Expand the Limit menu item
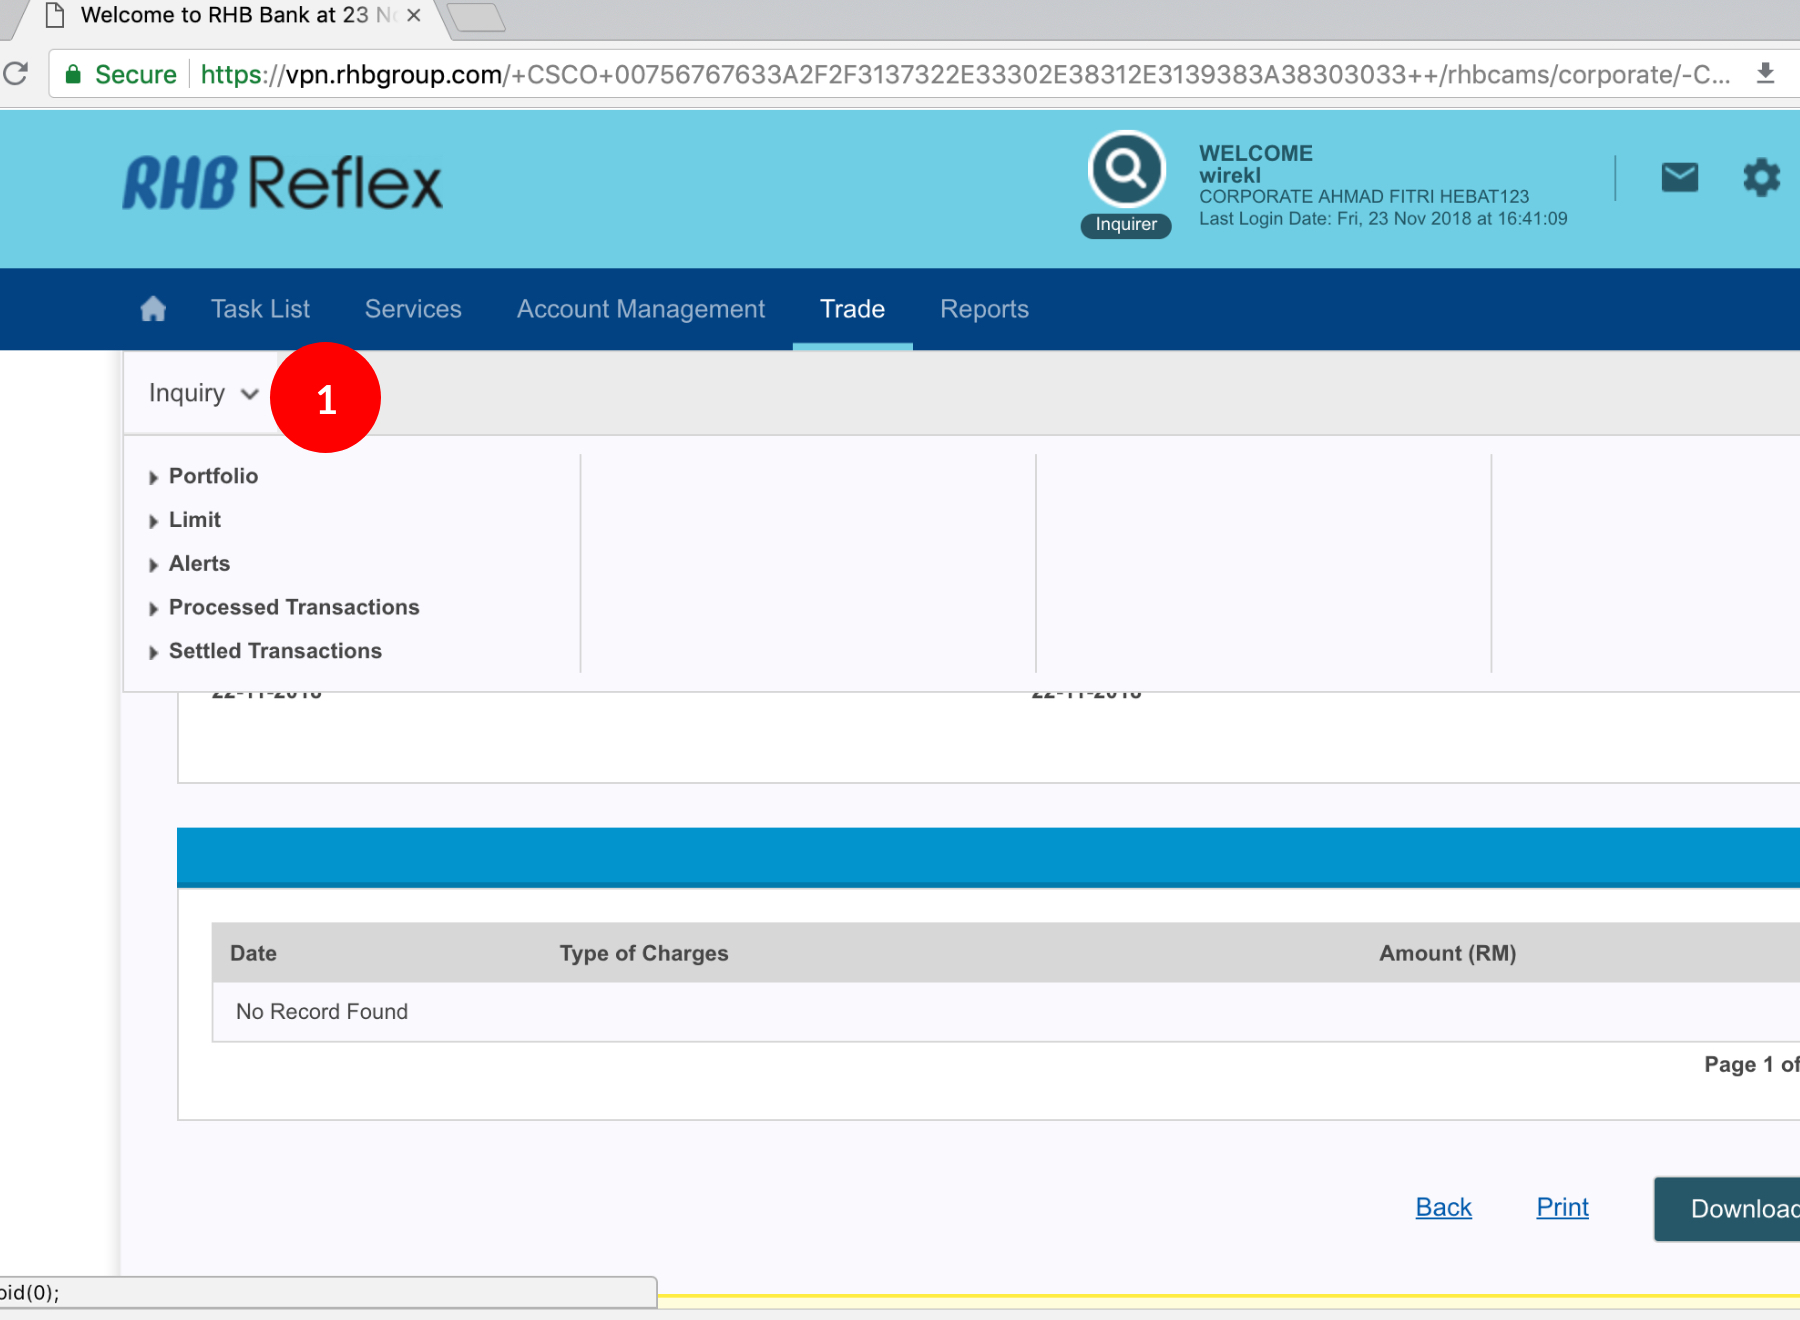1800x1320 pixels. (194, 520)
